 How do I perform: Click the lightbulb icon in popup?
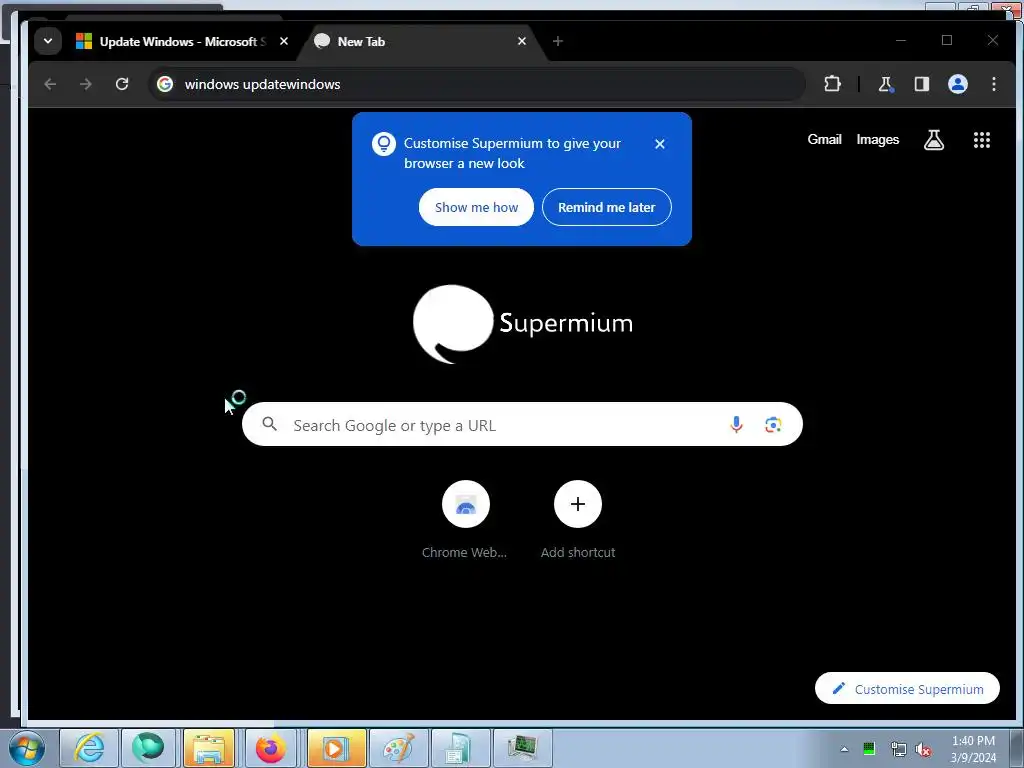(x=384, y=144)
